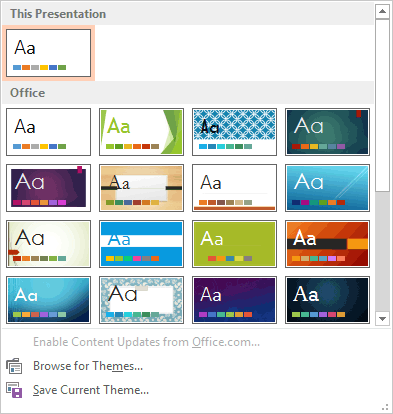Choose Save Current Theme...
The width and height of the screenshot is (393, 414).
[91, 390]
